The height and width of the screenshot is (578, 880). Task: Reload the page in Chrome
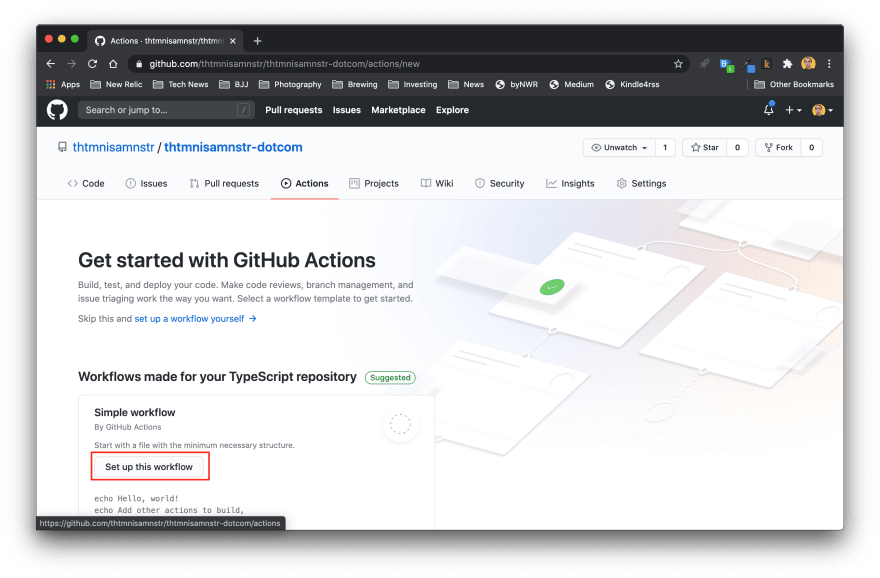point(91,63)
